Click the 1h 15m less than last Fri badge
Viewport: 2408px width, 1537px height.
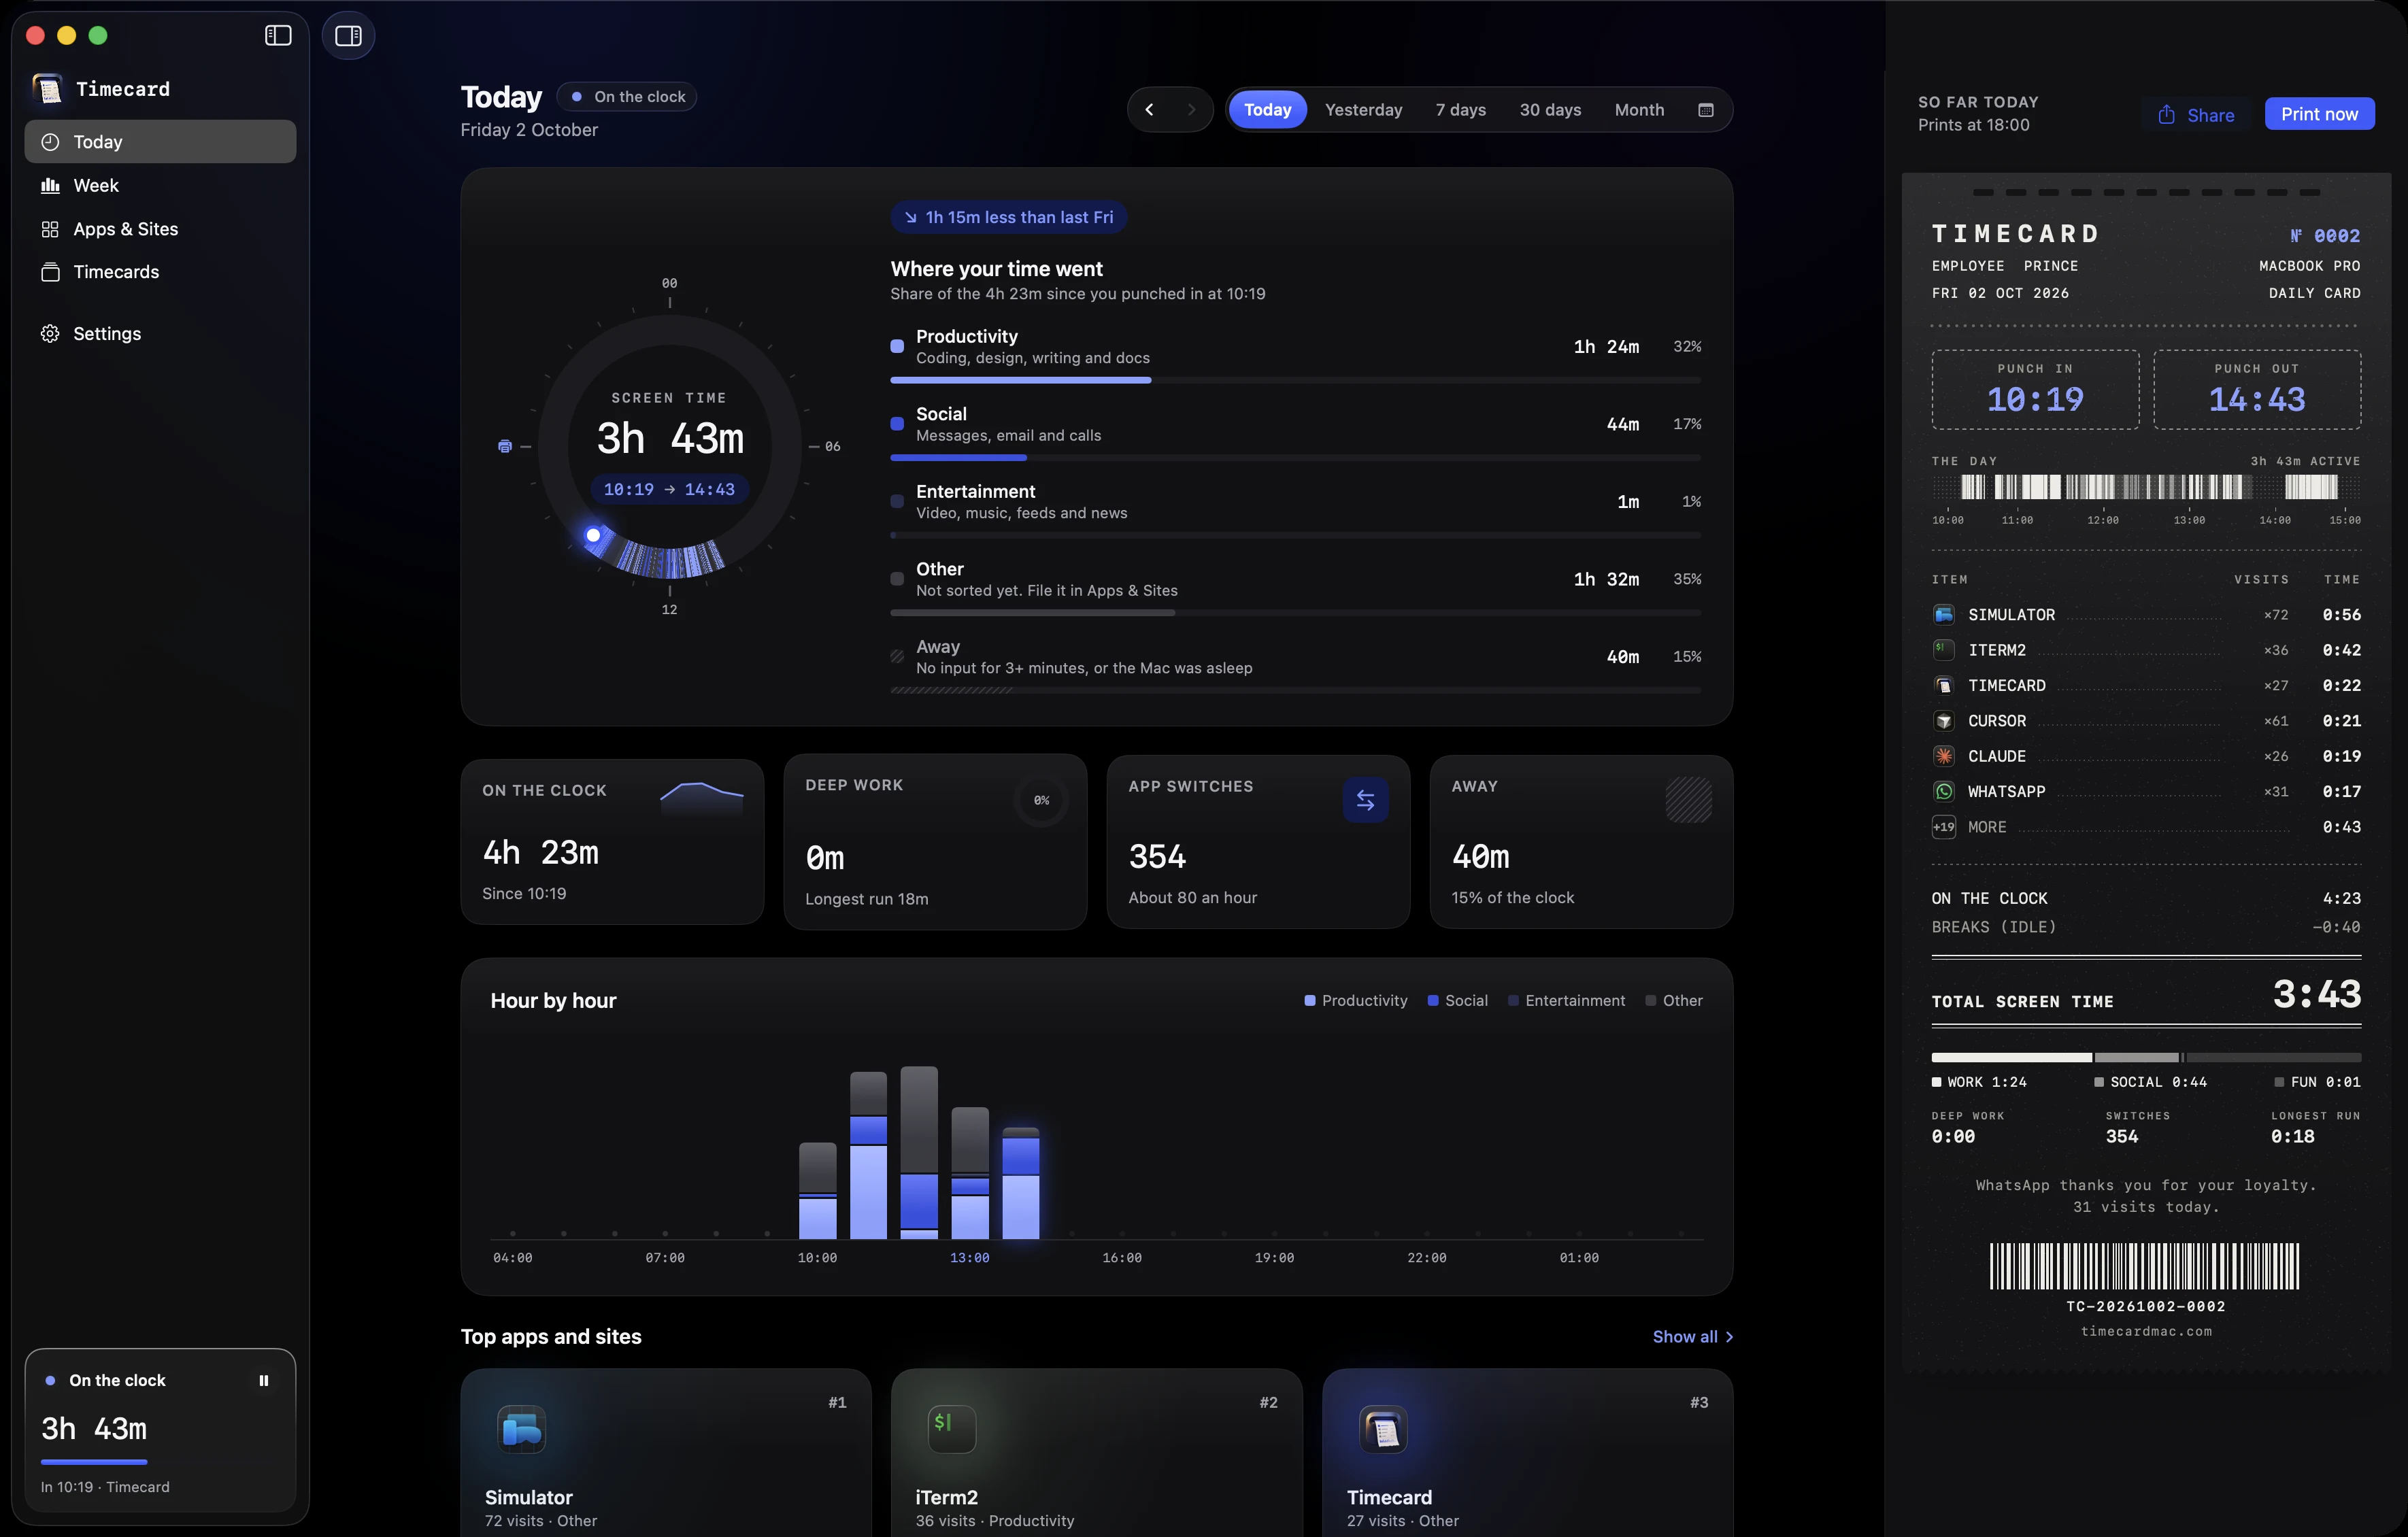pos(1009,218)
